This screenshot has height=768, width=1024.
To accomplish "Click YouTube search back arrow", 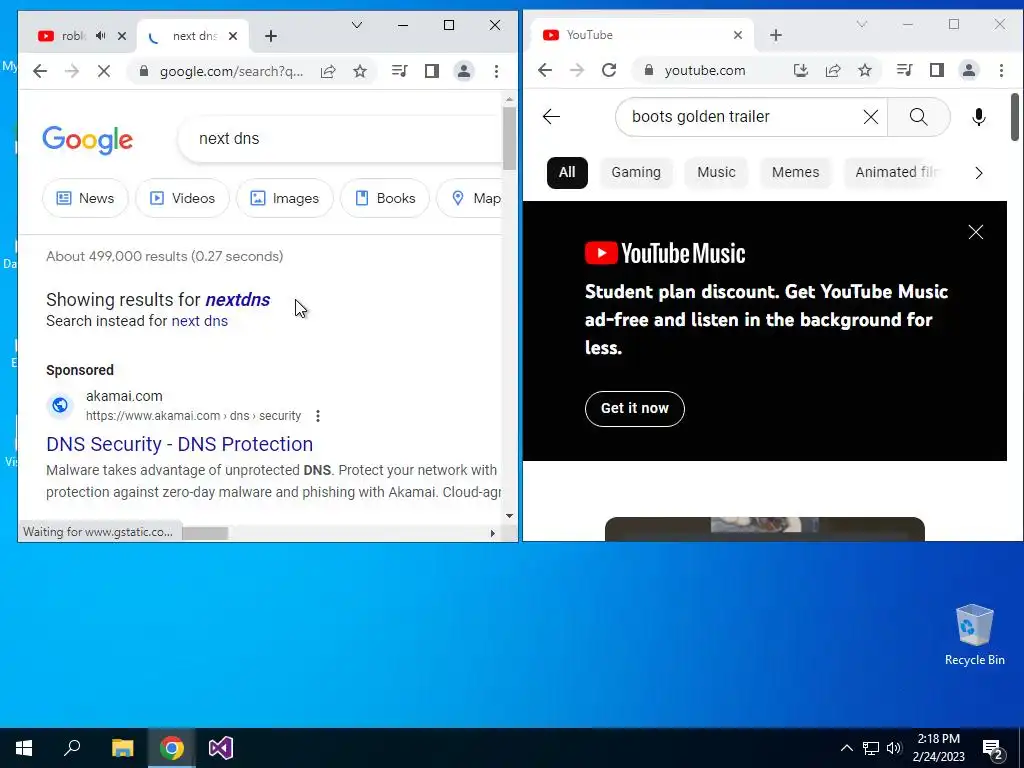I will 551,117.
